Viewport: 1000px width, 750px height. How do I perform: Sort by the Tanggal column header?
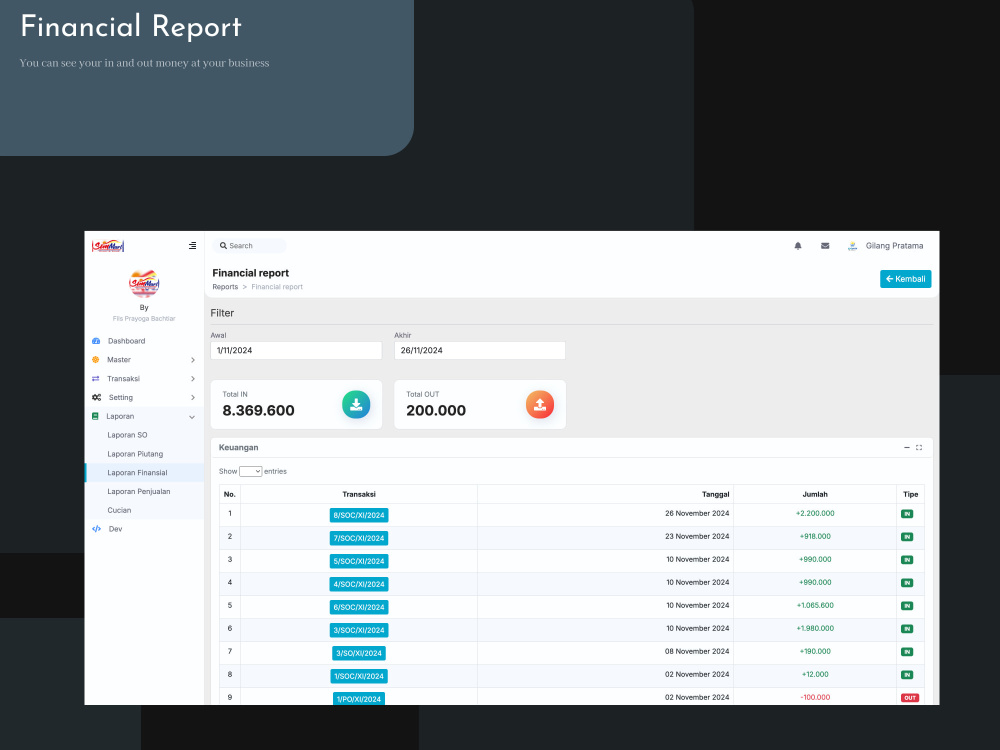point(605,494)
